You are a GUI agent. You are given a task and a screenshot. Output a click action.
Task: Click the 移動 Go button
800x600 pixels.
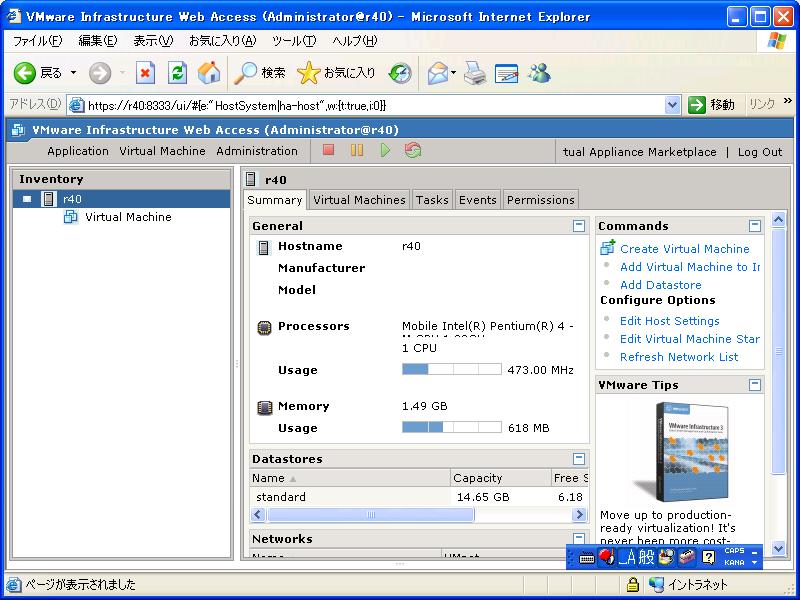pos(712,105)
